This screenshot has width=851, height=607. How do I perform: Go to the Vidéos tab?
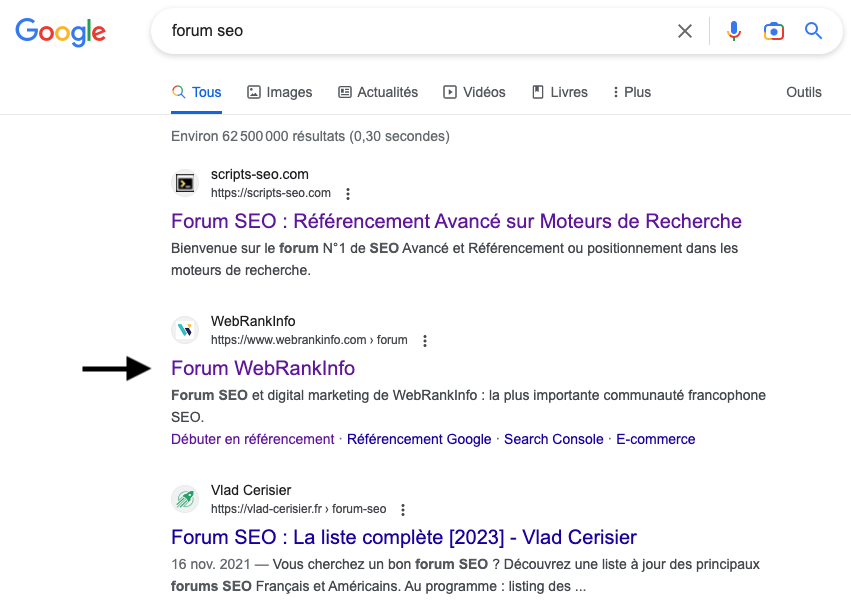pos(474,92)
